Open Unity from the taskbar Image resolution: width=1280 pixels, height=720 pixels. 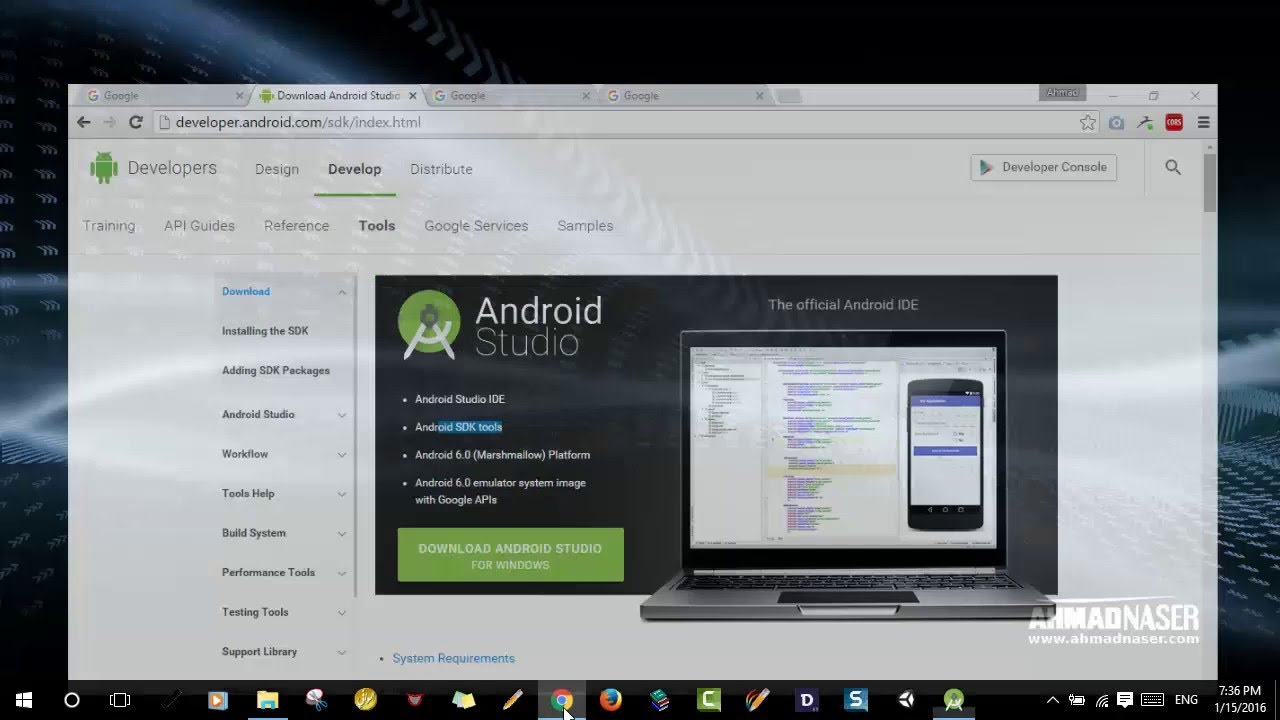(x=905, y=700)
